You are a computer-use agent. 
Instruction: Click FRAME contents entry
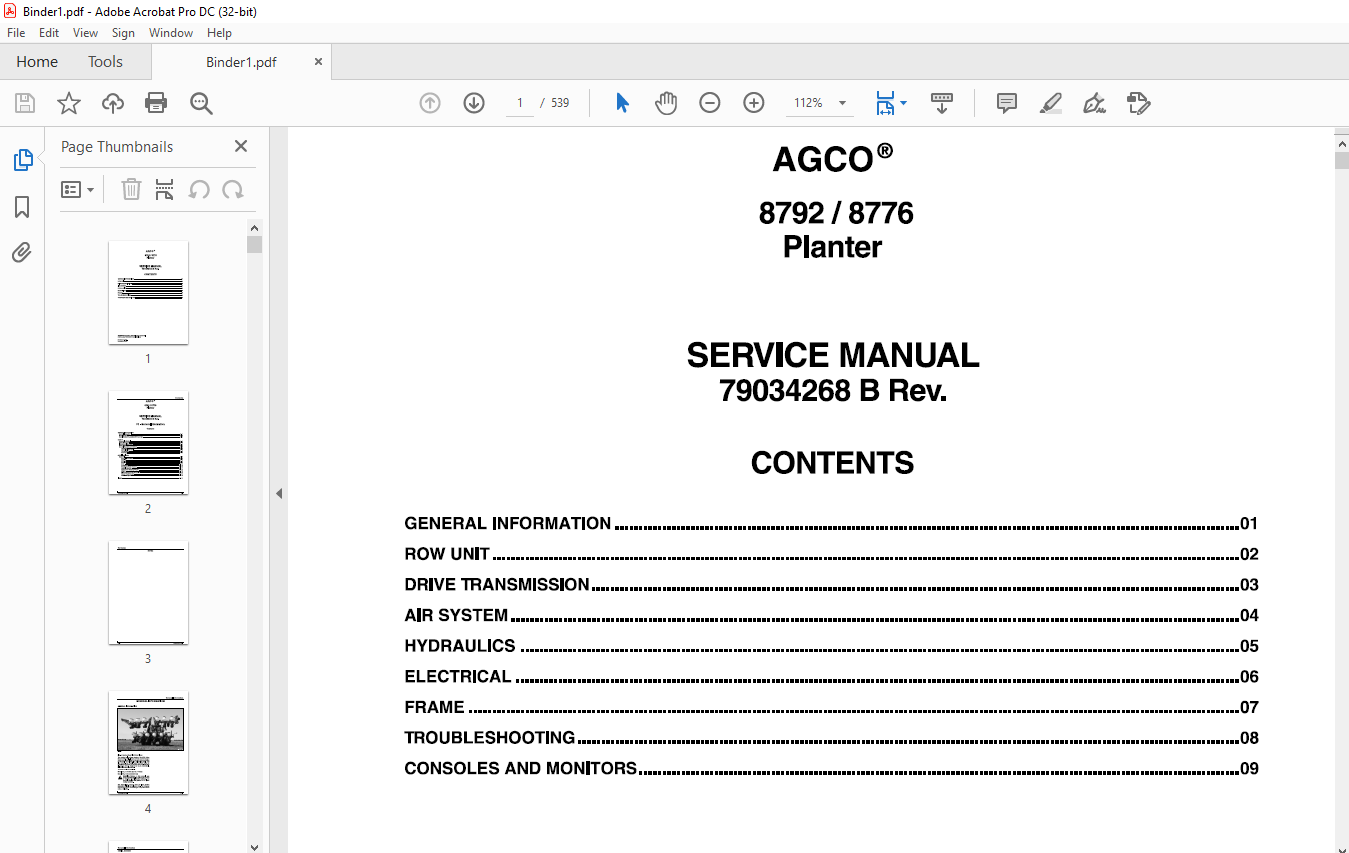[x=831, y=707]
